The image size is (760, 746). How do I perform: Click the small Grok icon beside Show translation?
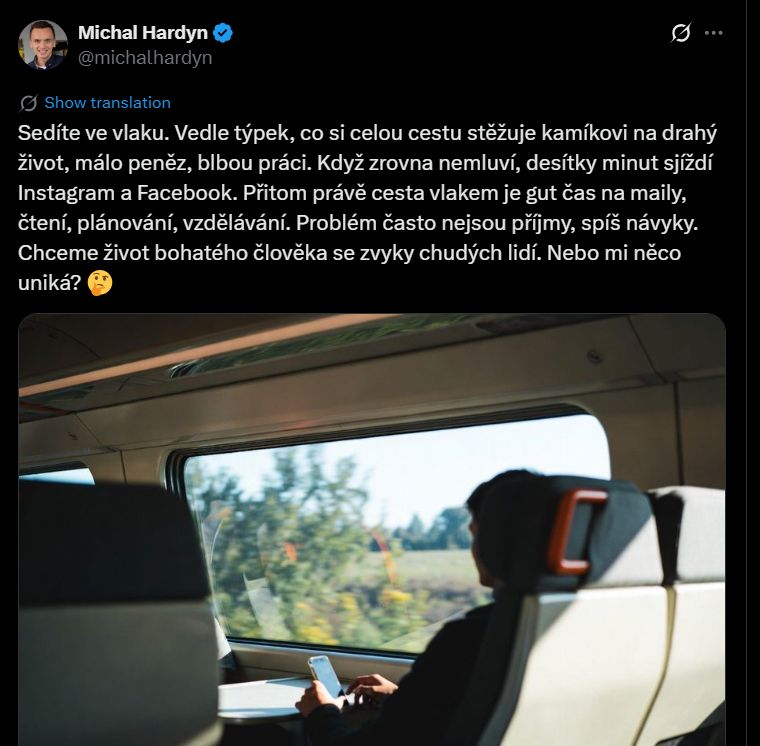(29, 103)
